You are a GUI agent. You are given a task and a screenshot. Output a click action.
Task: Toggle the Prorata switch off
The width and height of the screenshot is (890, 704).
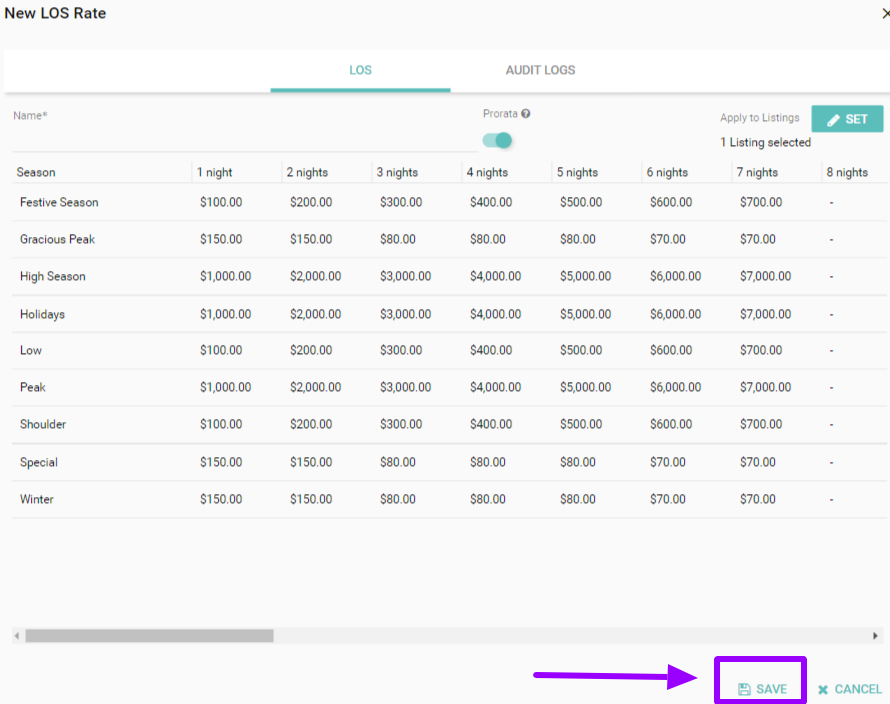(498, 141)
